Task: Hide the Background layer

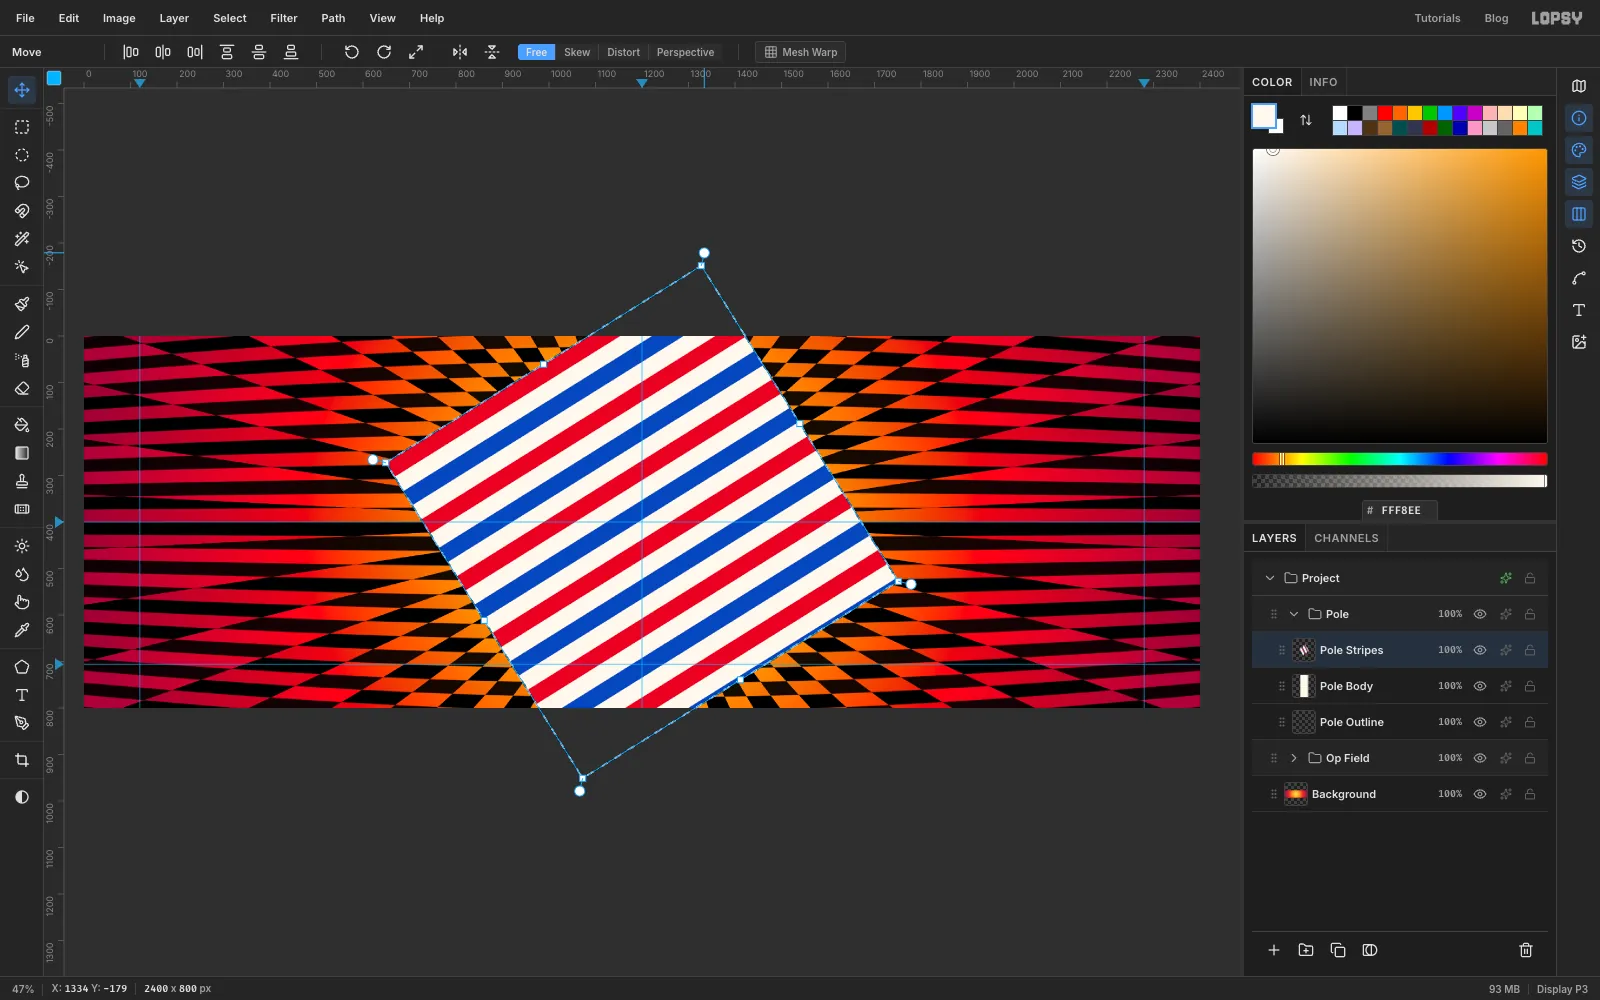Action: [x=1480, y=794]
